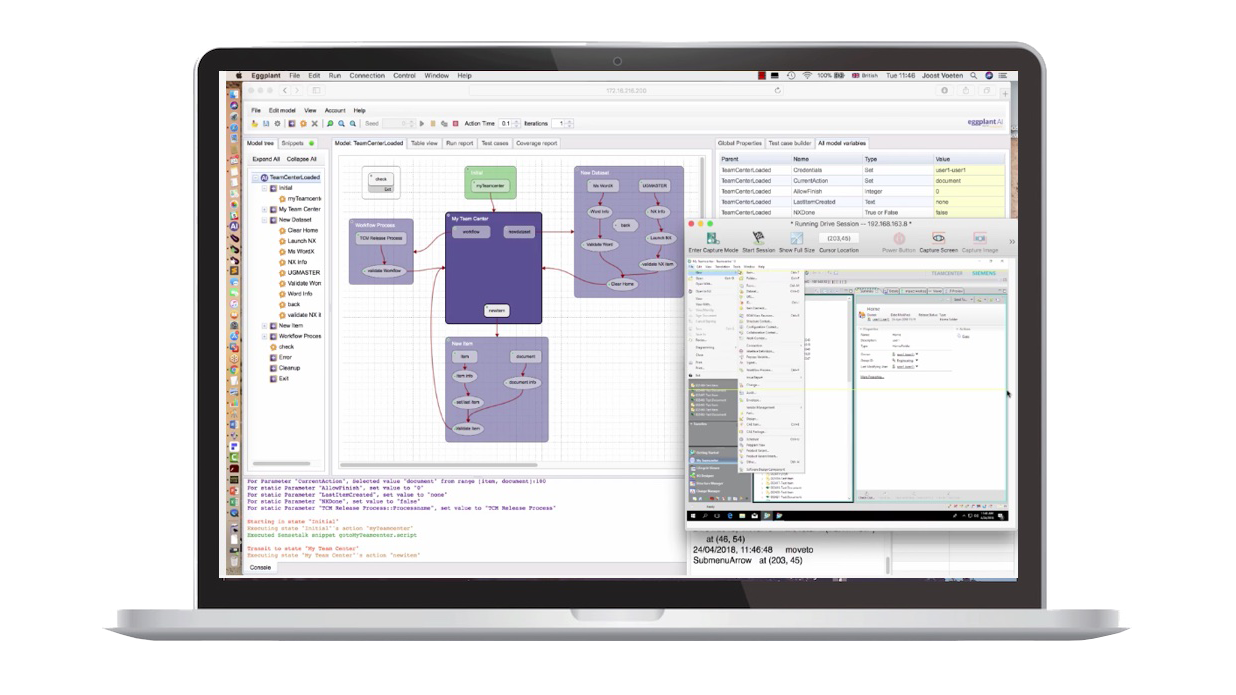Switch to the Test case builder tab
The height and width of the screenshot is (695, 1236).
click(790, 143)
